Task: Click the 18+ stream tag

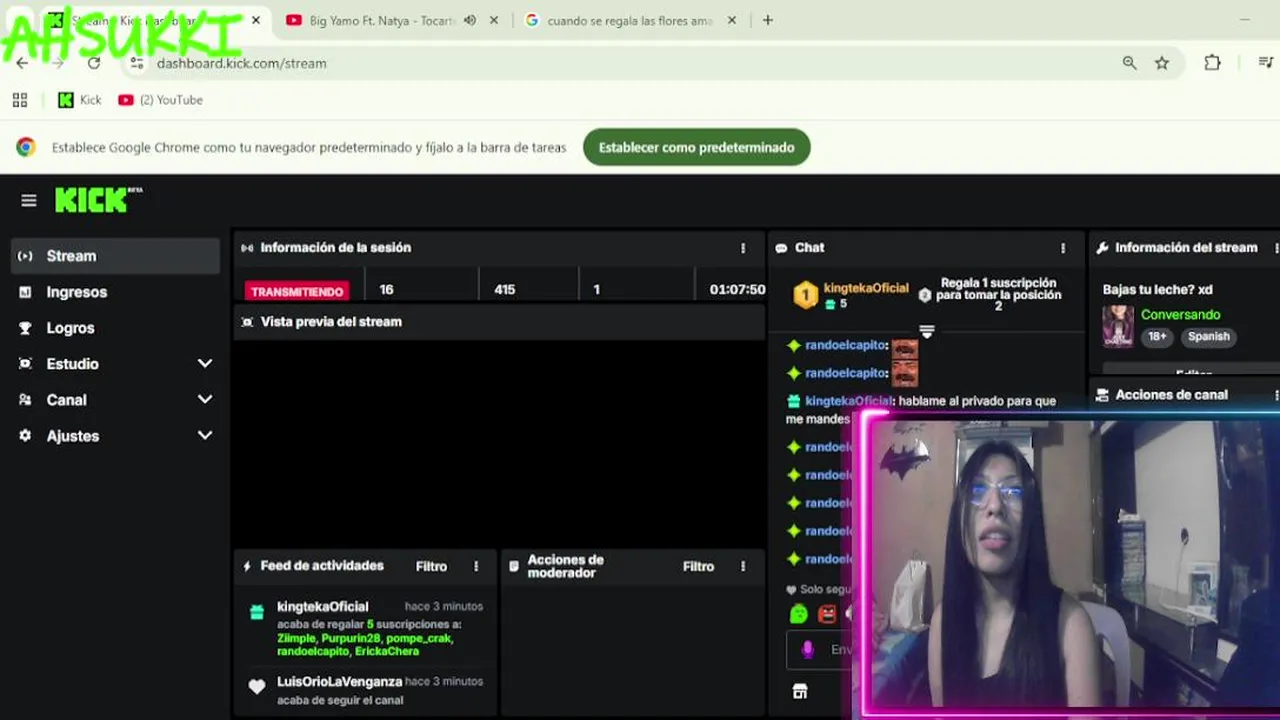Action: pyautogui.click(x=1157, y=337)
